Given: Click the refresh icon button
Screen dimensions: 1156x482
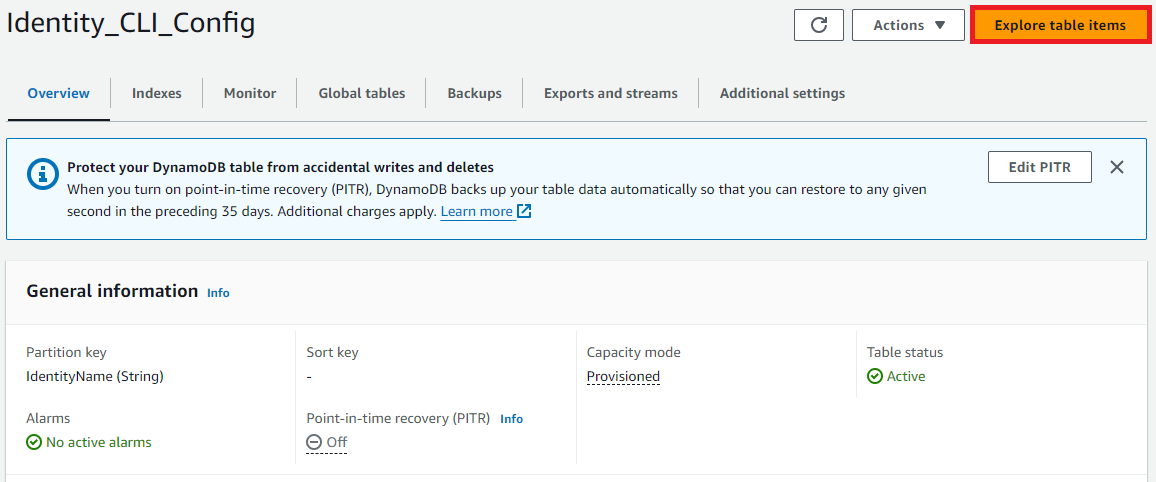Looking at the screenshot, I should coord(818,25).
